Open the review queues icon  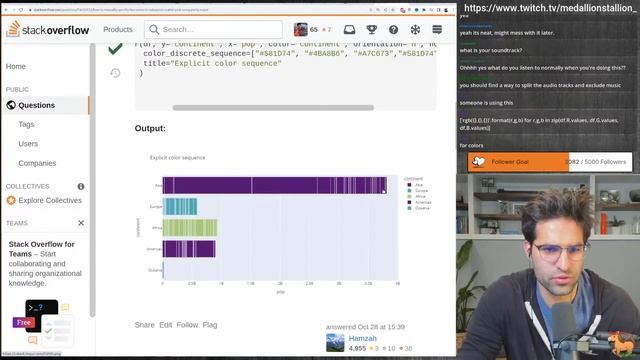415,29
